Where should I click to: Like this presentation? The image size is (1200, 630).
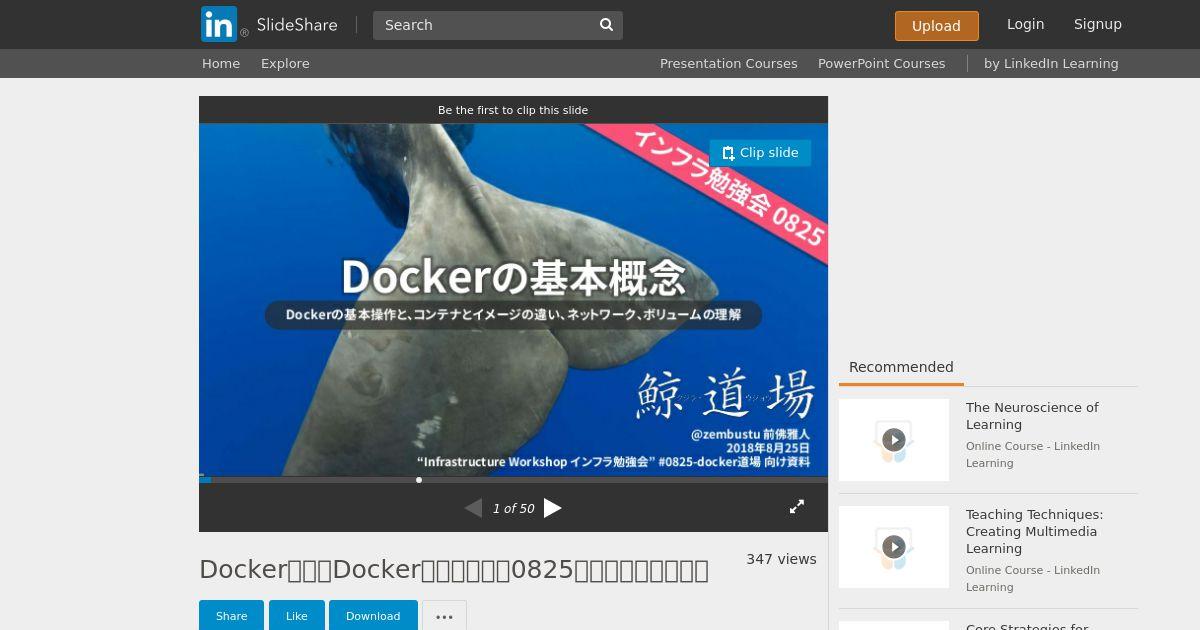coord(297,616)
